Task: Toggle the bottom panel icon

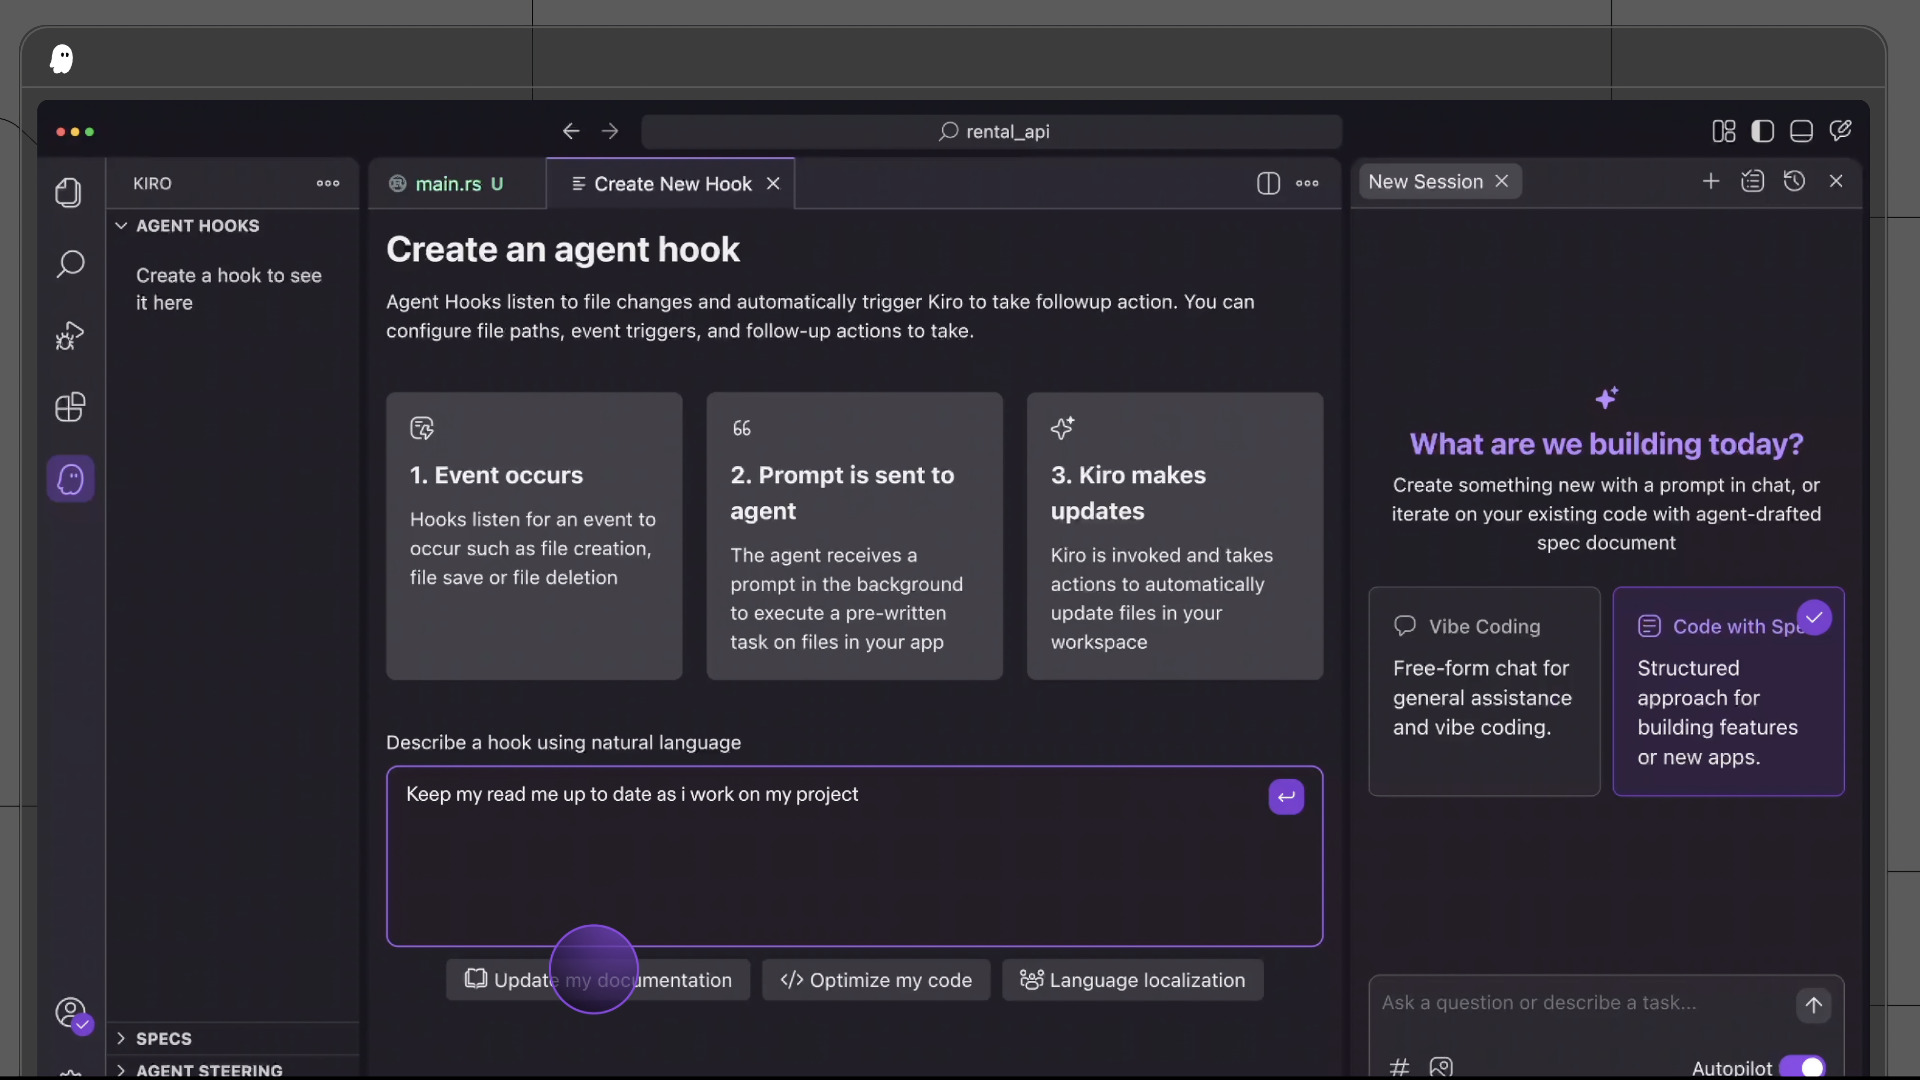Action: (x=1802, y=131)
